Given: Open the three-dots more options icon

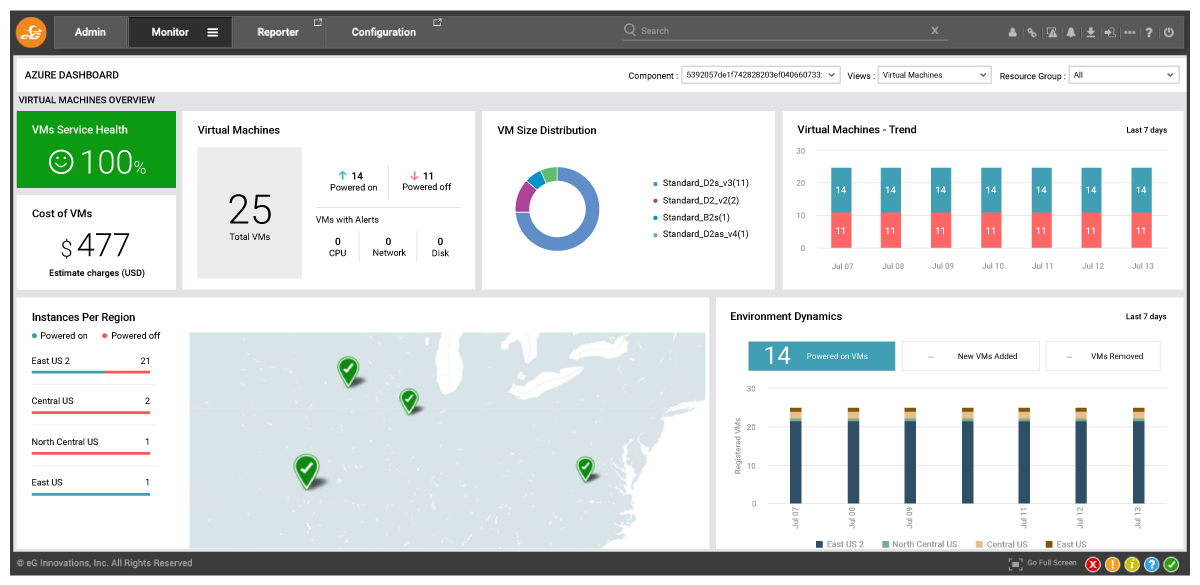Looking at the screenshot, I should pyautogui.click(x=1130, y=32).
